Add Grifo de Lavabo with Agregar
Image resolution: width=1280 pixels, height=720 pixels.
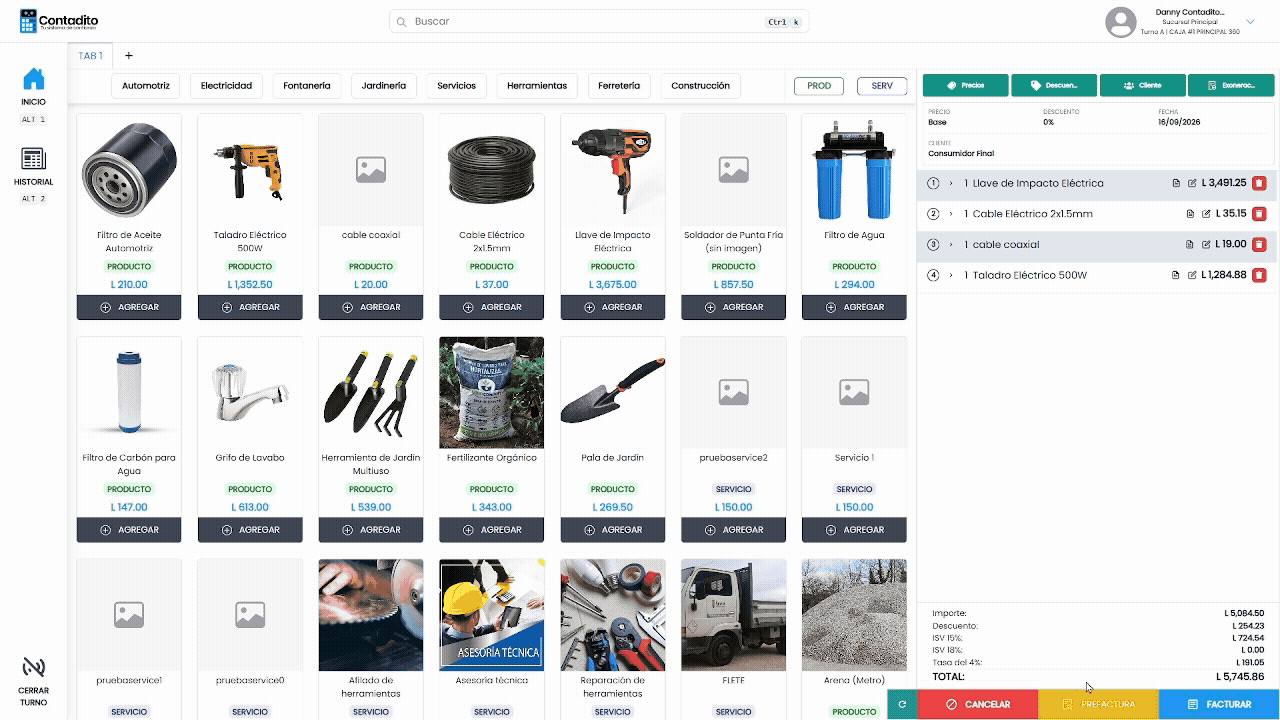(250, 530)
